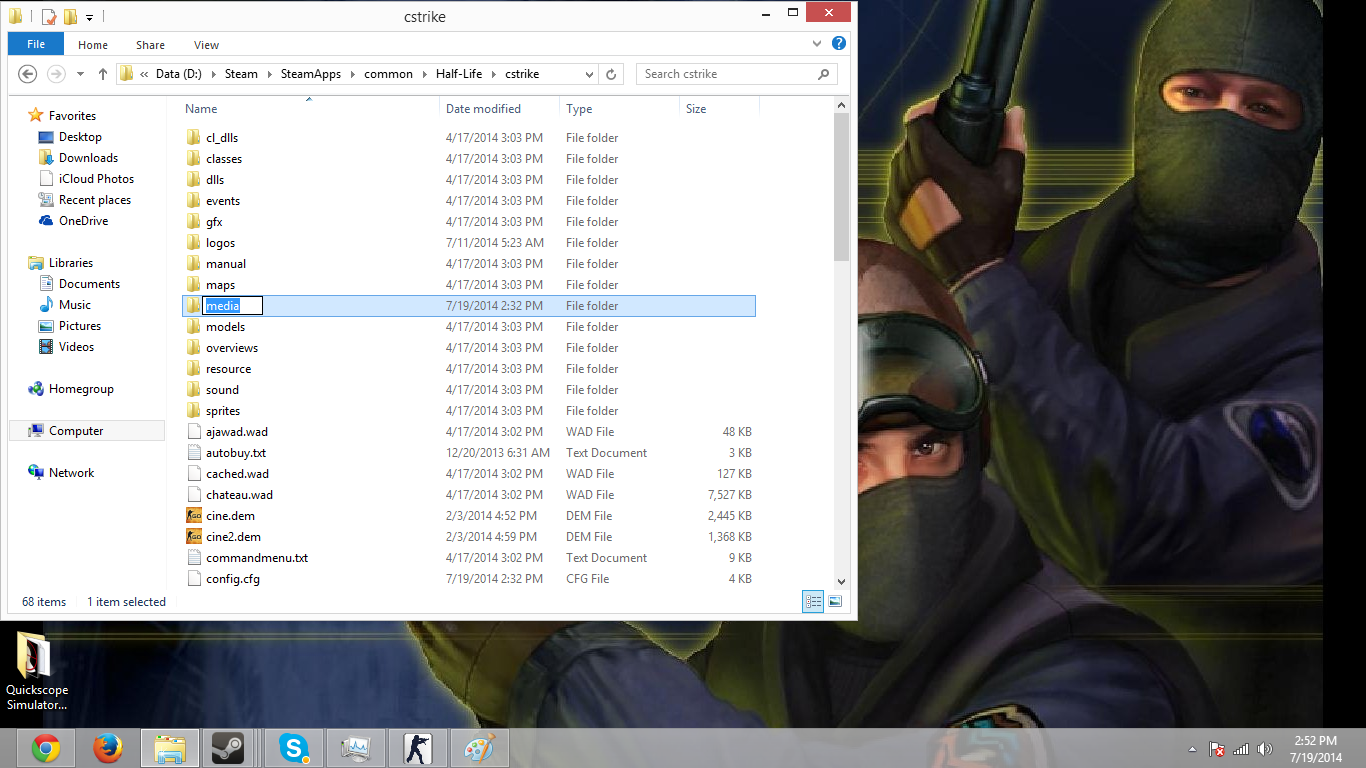Sort files by the Type column
Viewport: 1366px width, 768px height.
point(620,109)
